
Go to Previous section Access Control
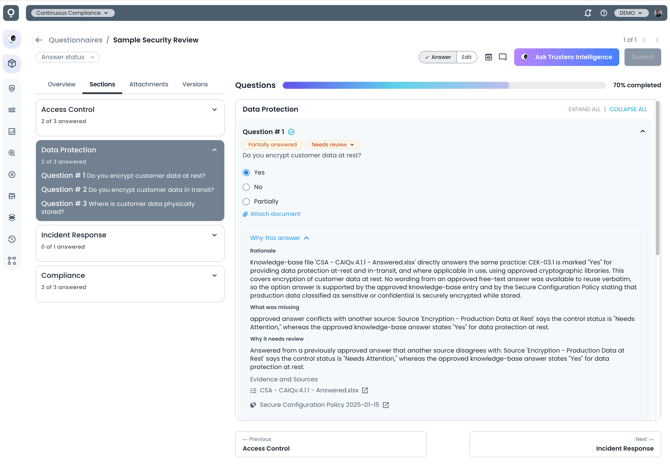[x=331, y=444]
